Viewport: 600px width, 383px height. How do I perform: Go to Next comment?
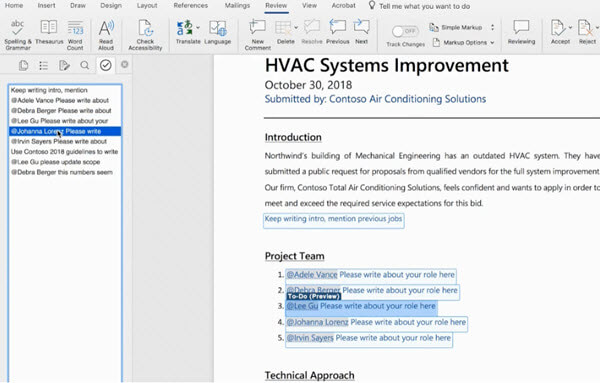(361, 32)
